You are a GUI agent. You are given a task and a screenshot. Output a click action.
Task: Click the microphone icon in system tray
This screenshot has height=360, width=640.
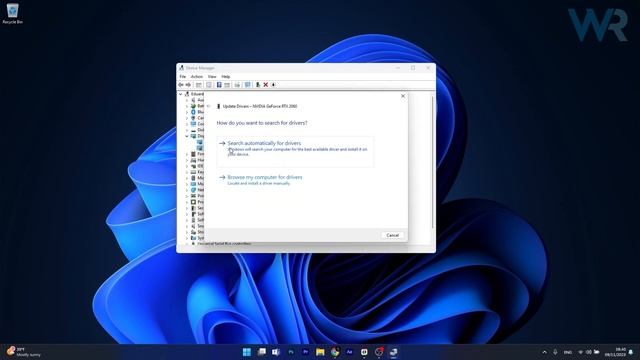[x=555, y=352]
